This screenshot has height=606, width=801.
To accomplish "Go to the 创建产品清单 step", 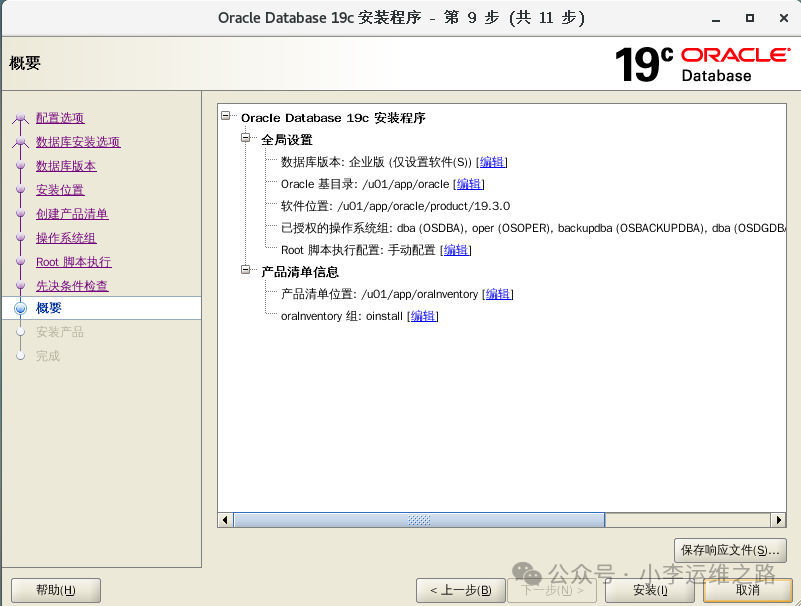I will 72,214.
